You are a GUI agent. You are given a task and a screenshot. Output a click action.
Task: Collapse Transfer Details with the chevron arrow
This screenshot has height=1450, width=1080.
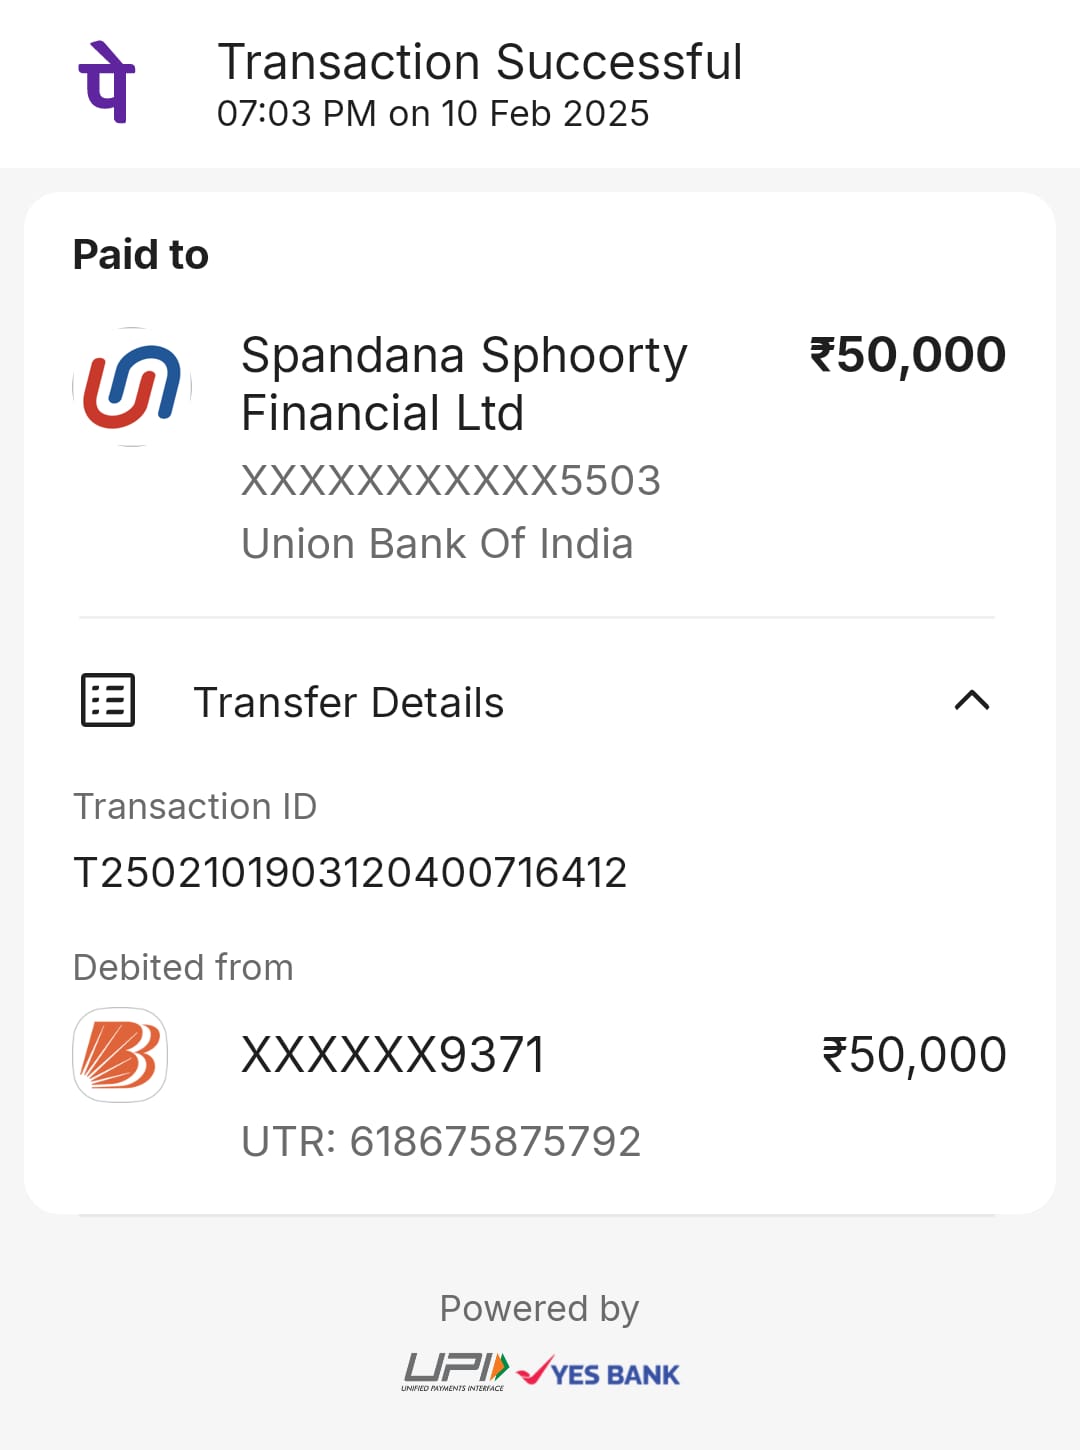(971, 700)
